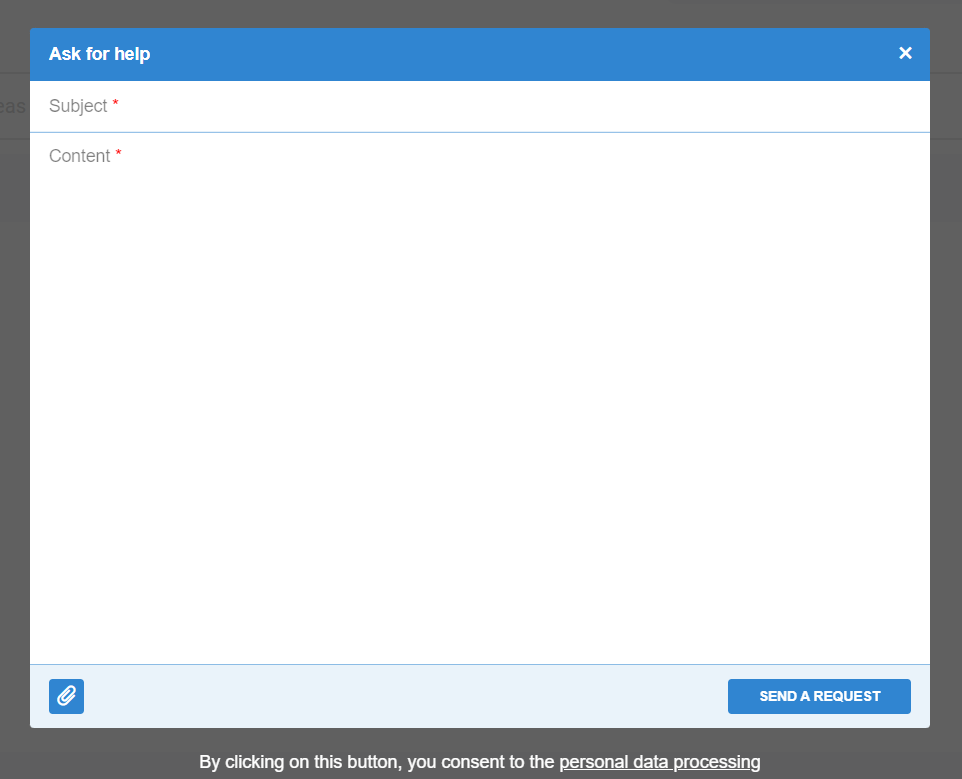Click the Ask for help dialog title
The height and width of the screenshot is (779, 962).
coord(99,54)
